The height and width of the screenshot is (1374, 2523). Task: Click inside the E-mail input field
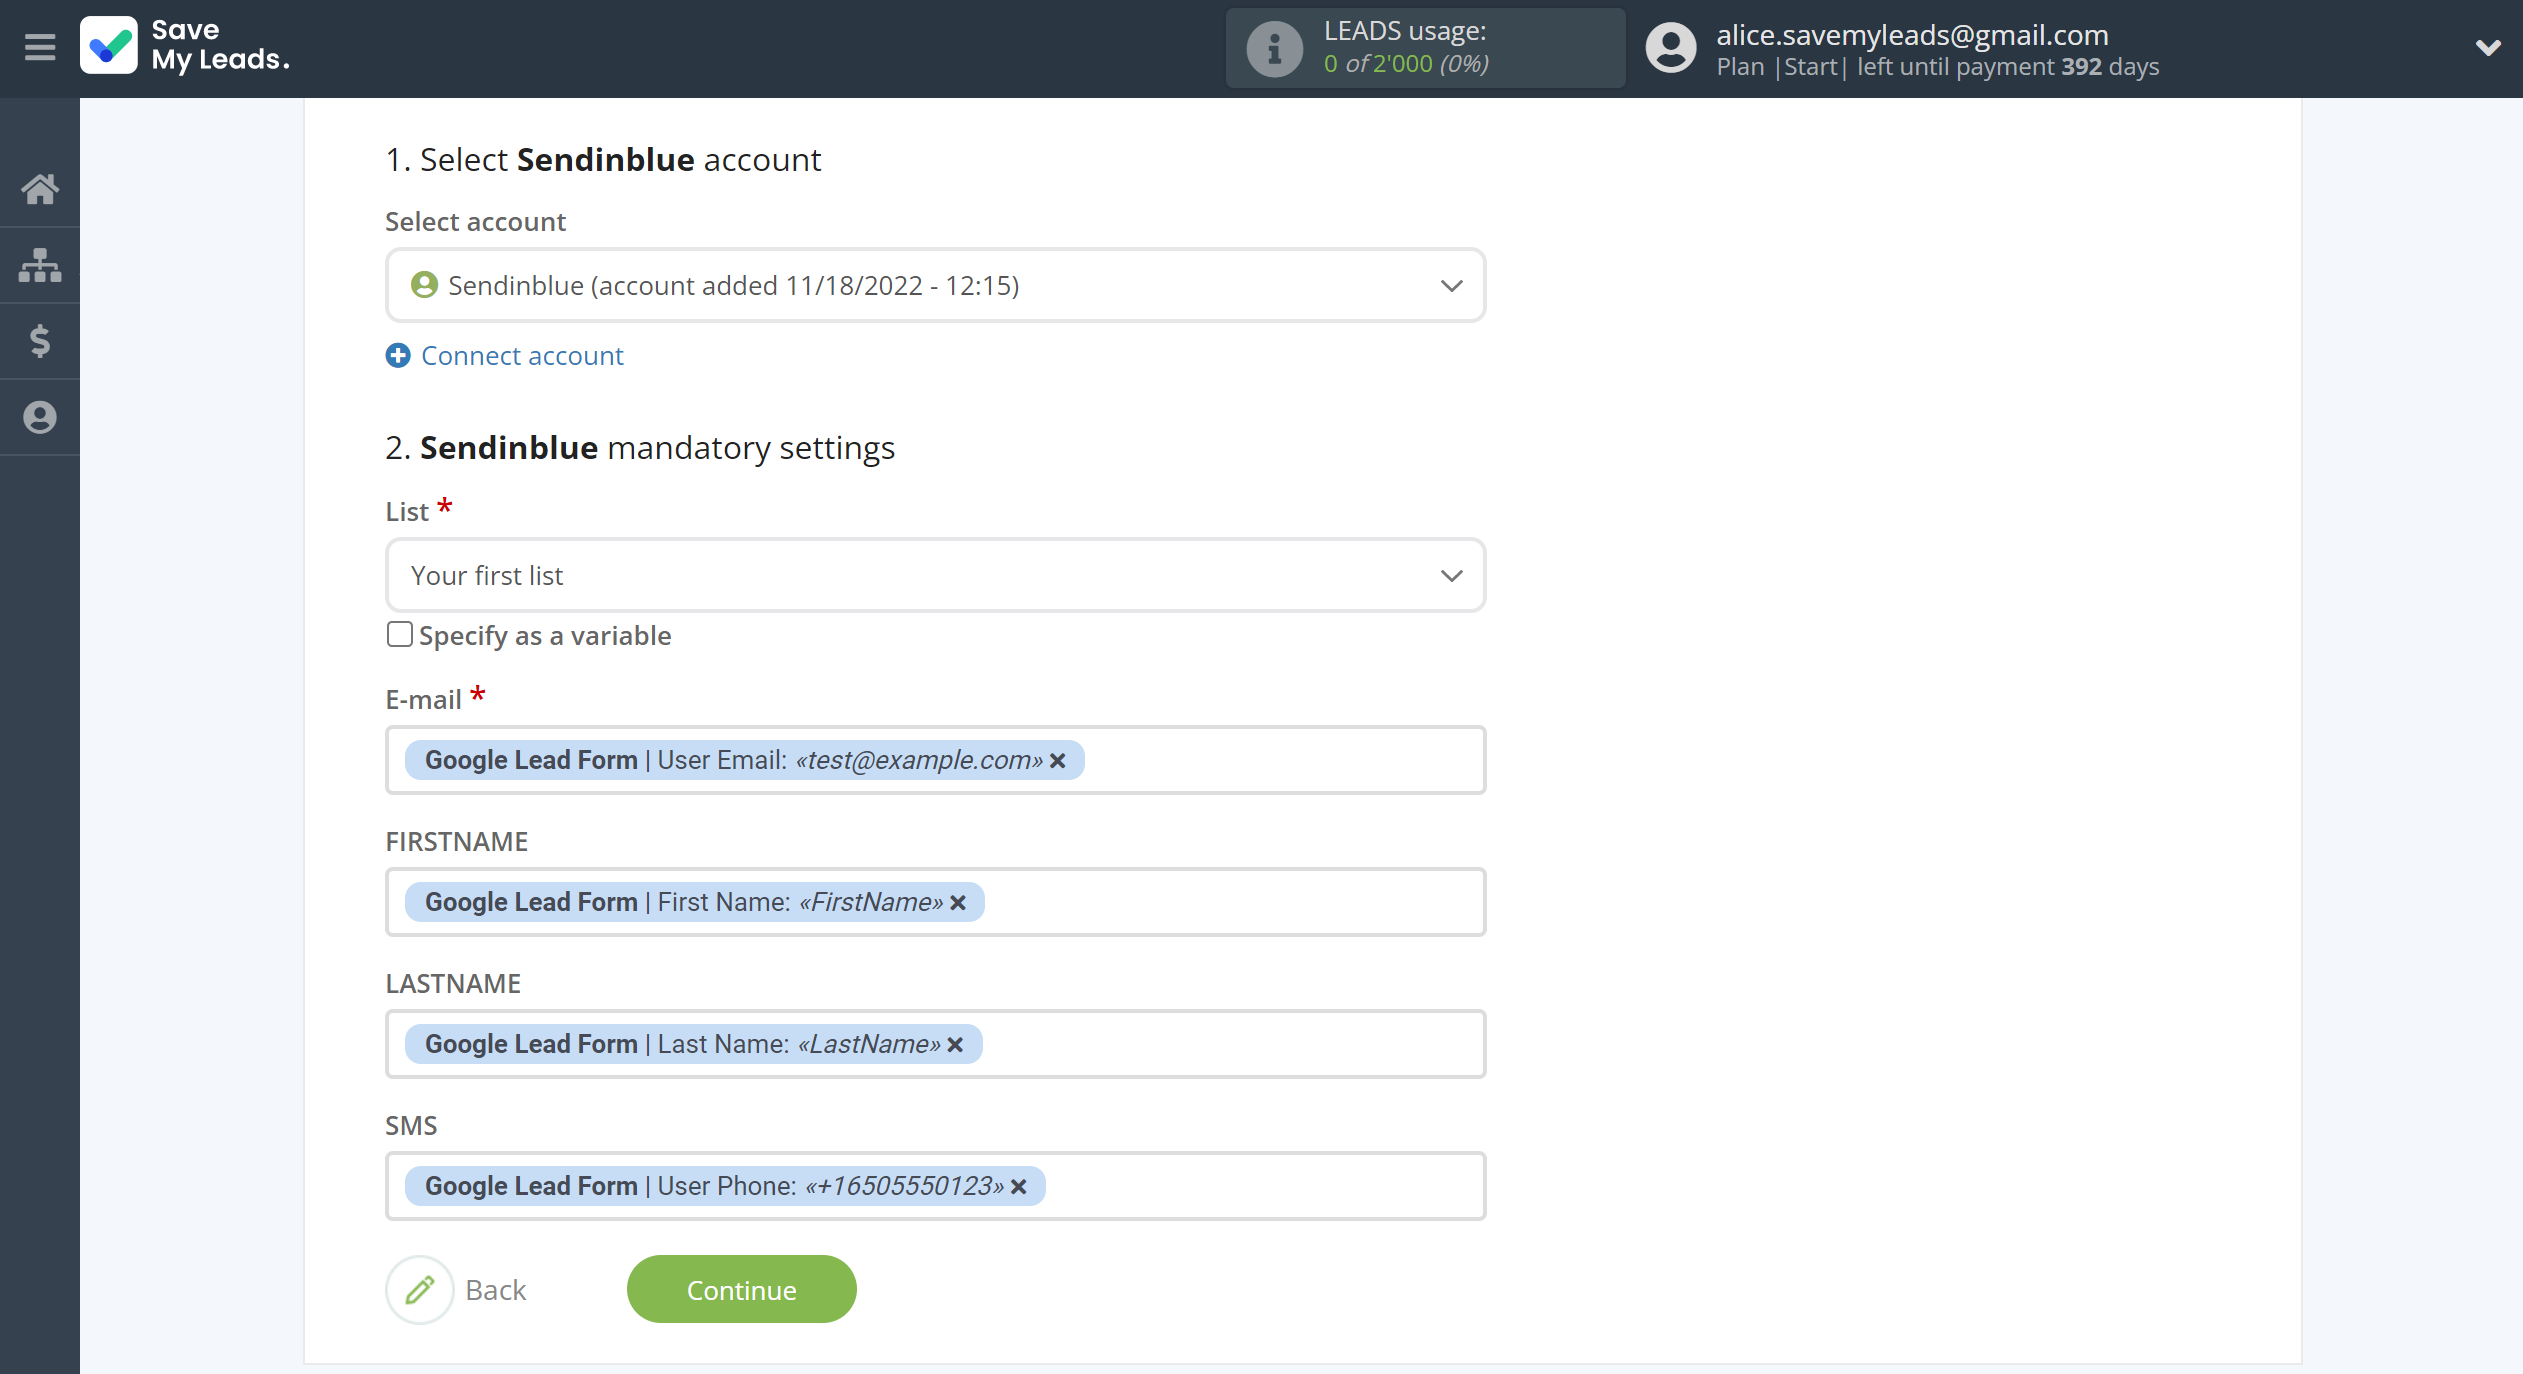935,760
